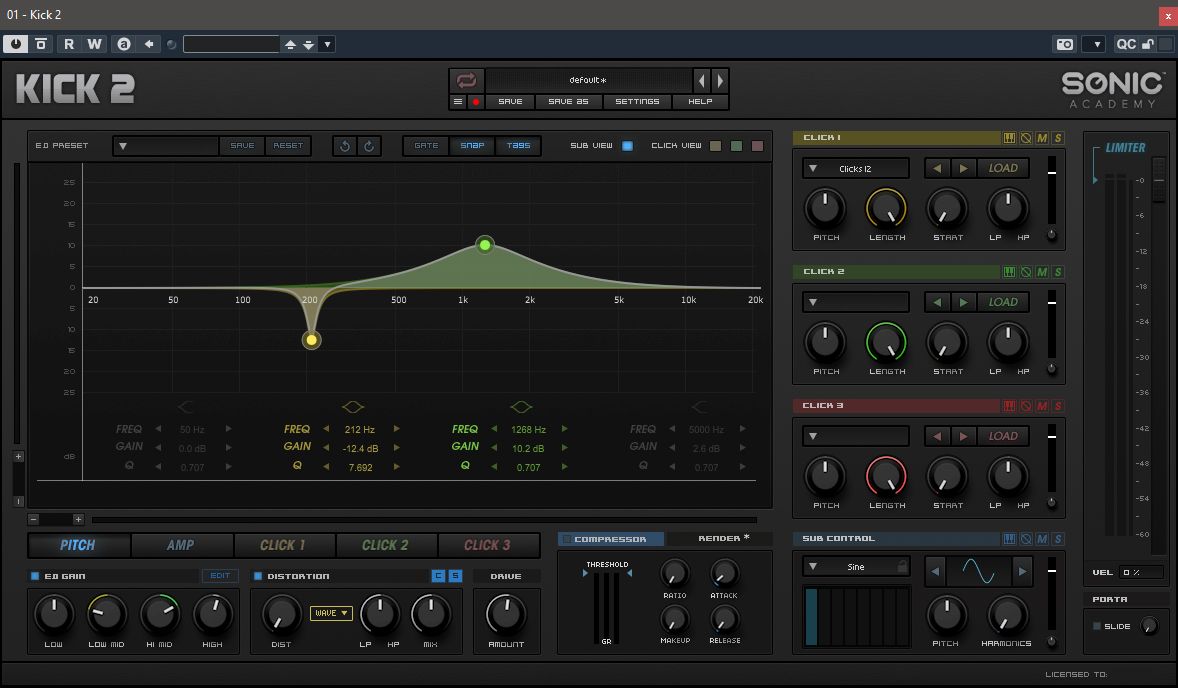Mute the Click 3 layer
Viewport: 1178px width, 688px height.
[1042, 406]
